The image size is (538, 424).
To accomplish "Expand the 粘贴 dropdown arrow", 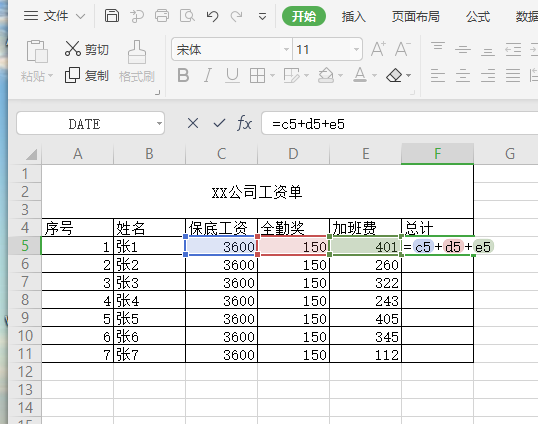I will pos(50,75).
